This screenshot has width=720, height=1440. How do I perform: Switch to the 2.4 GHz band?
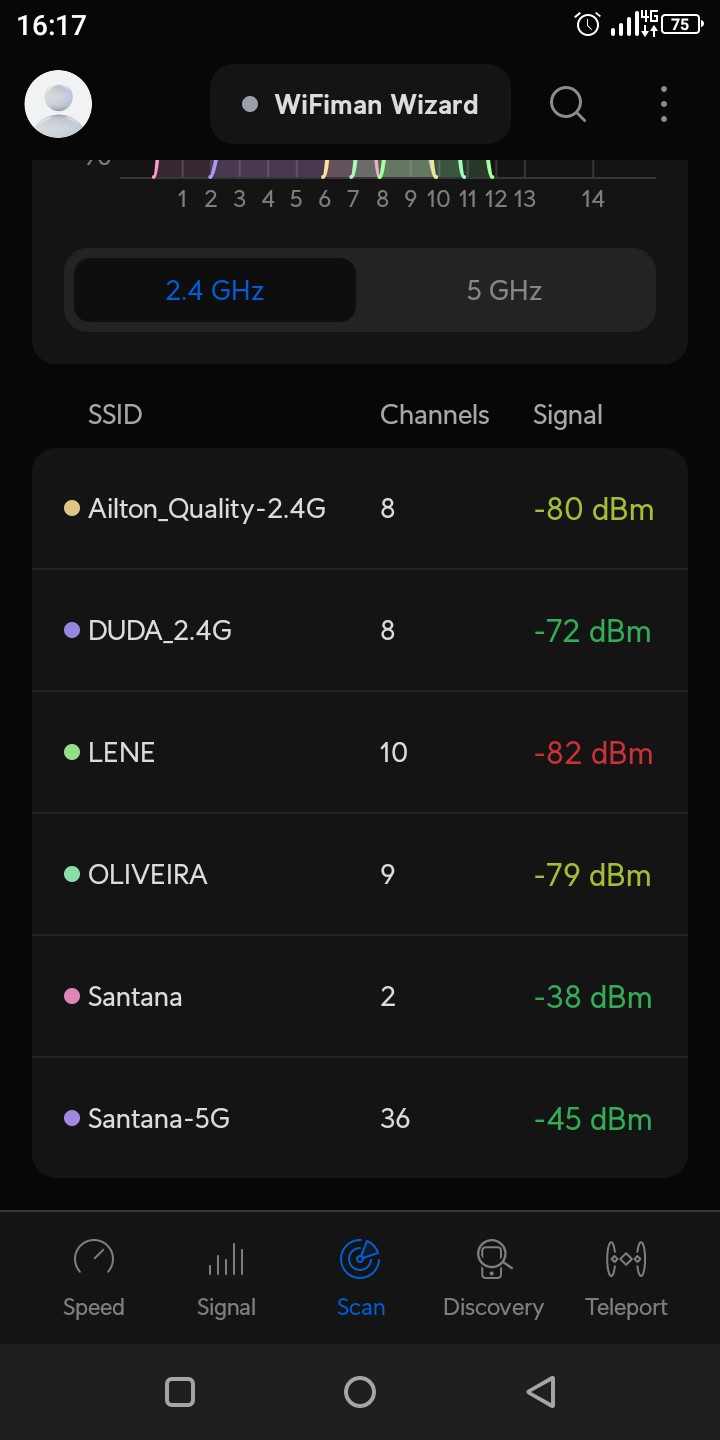(x=215, y=291)
